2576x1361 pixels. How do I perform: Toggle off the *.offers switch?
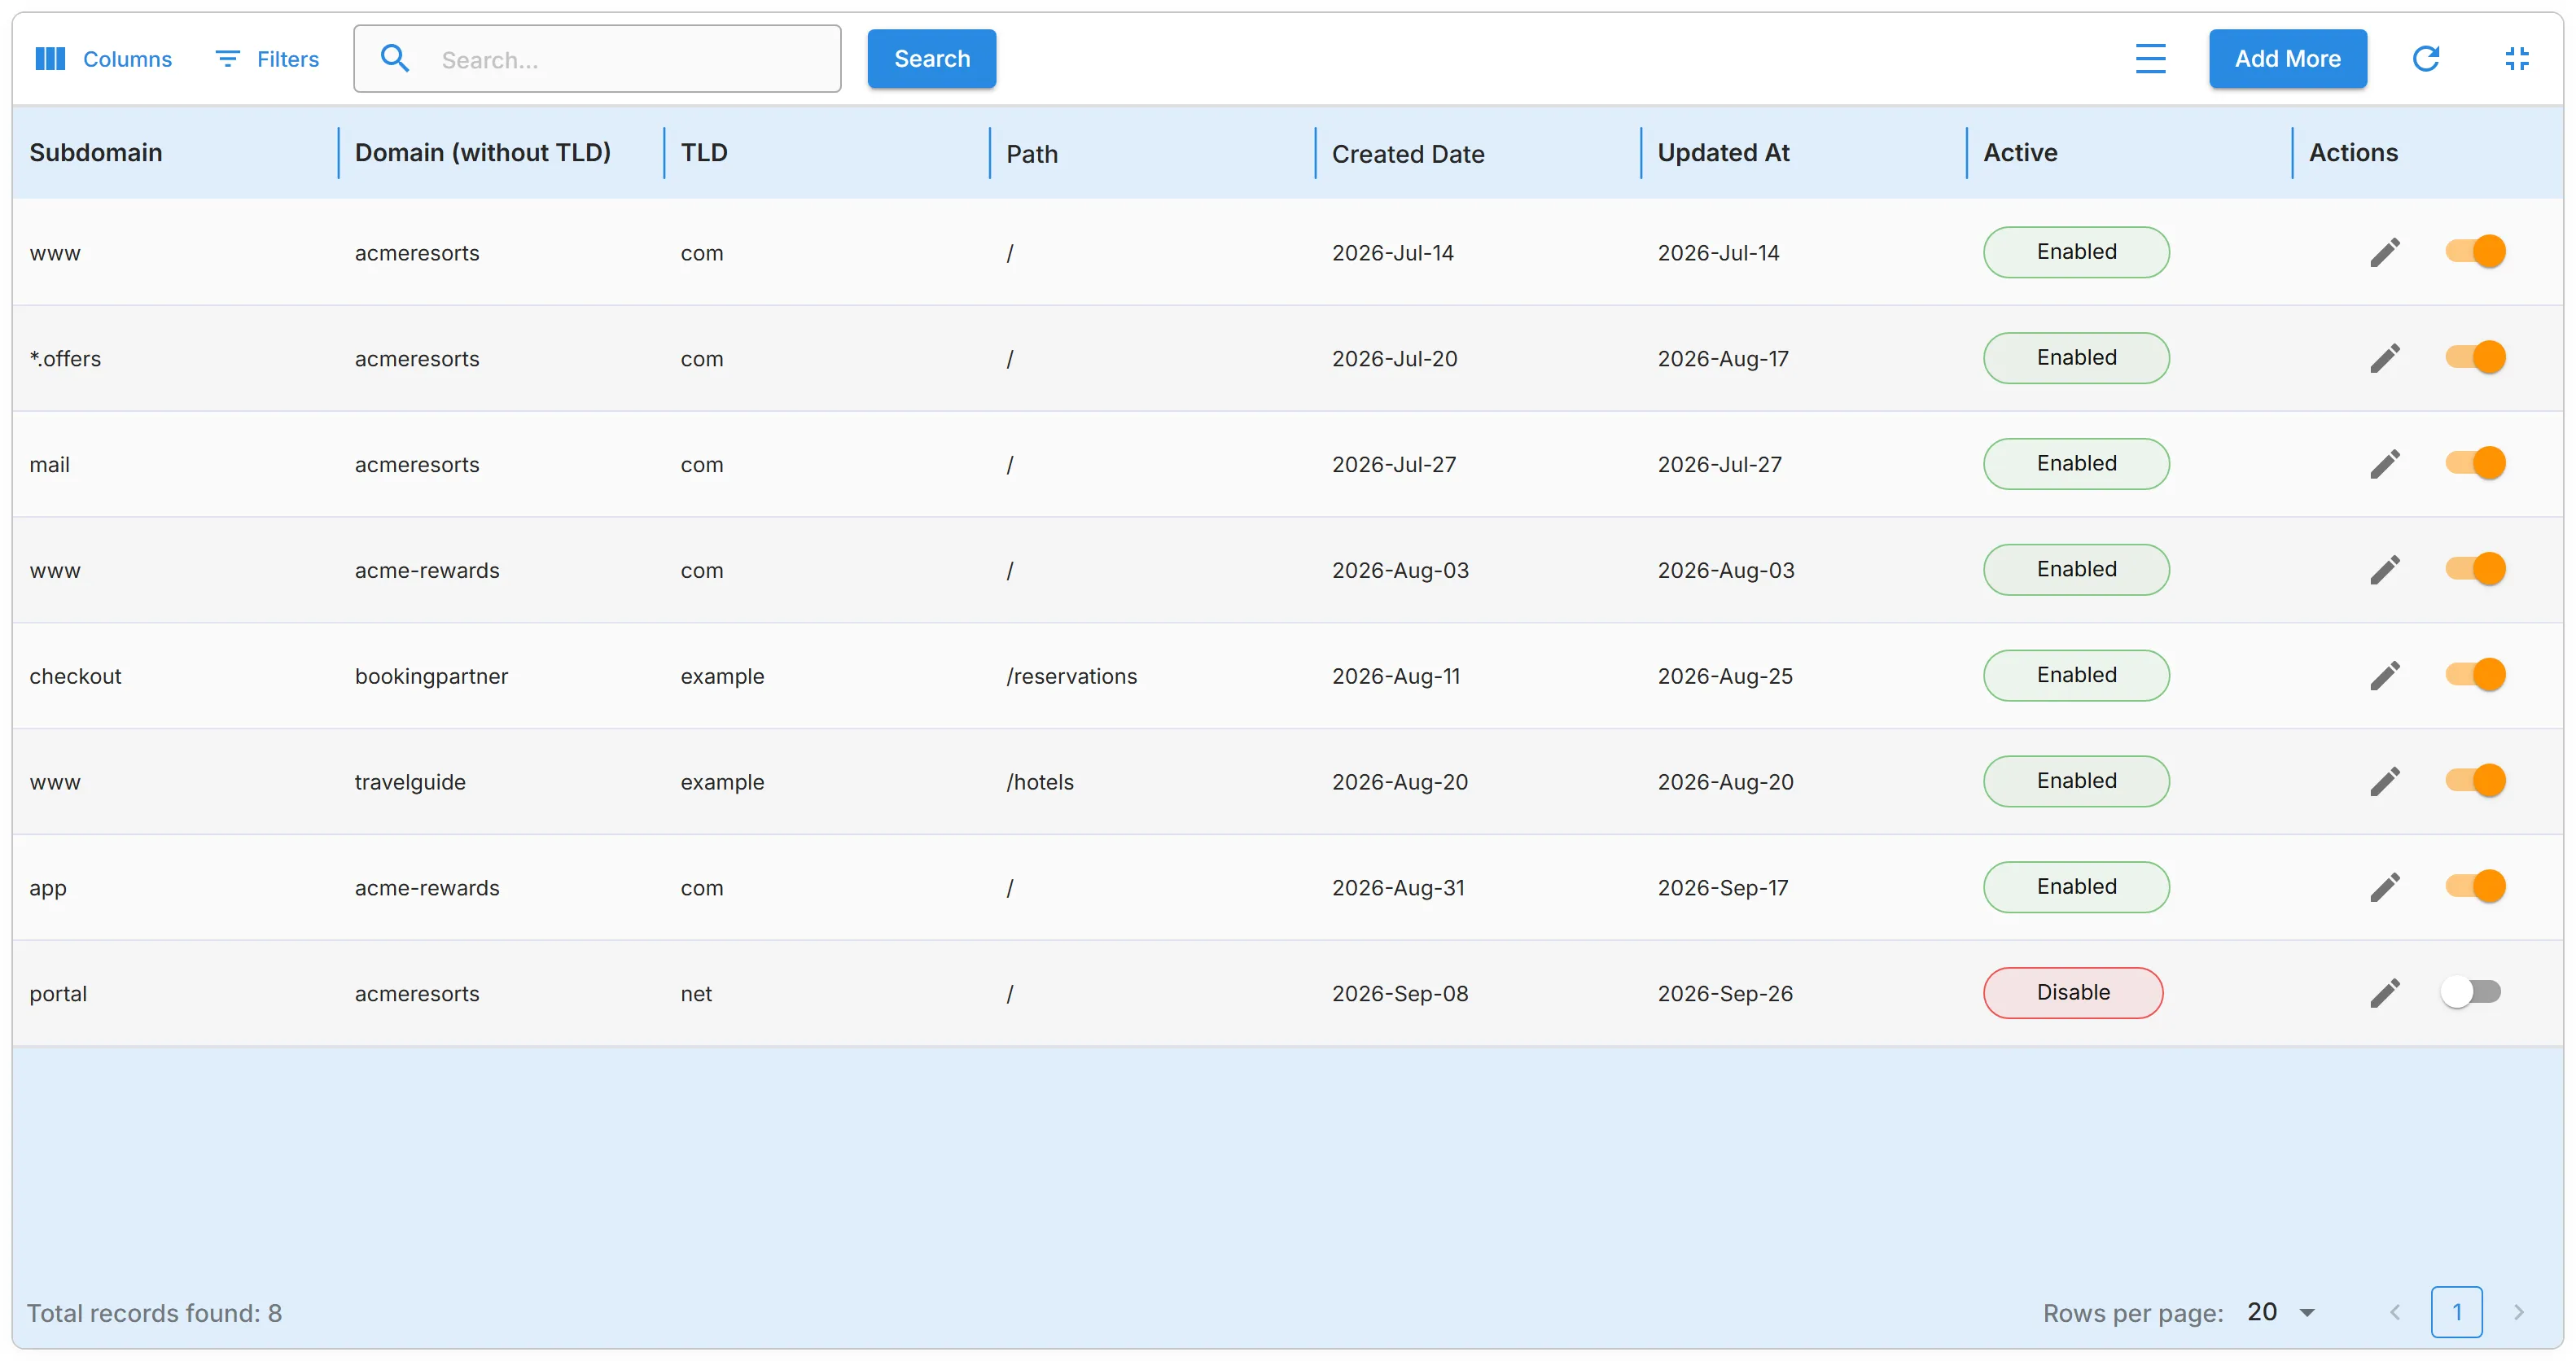pyautogui.click(x=2474, y=357)
